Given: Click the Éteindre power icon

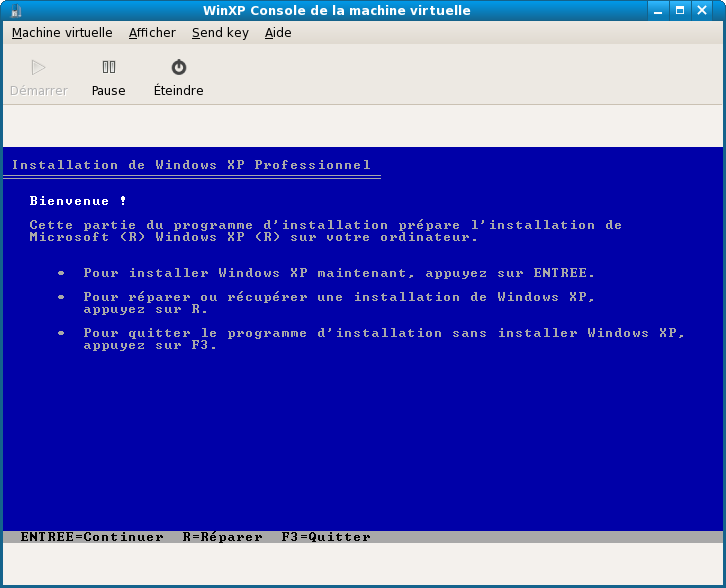Looking at the screenshot, I should [x=179, y=68].
